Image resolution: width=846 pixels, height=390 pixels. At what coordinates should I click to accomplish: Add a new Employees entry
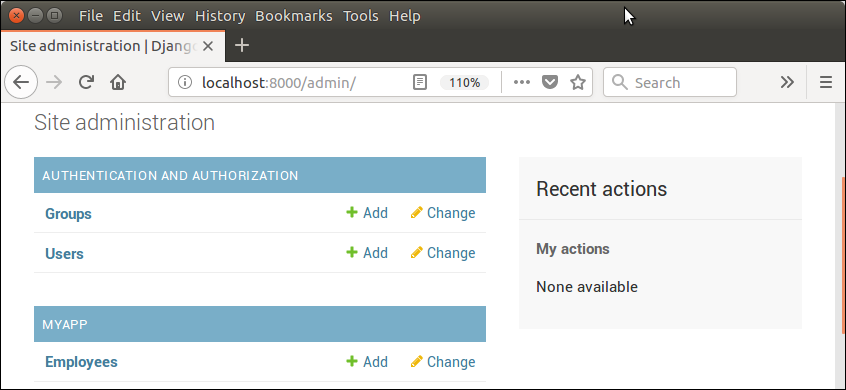pos(367,361)
